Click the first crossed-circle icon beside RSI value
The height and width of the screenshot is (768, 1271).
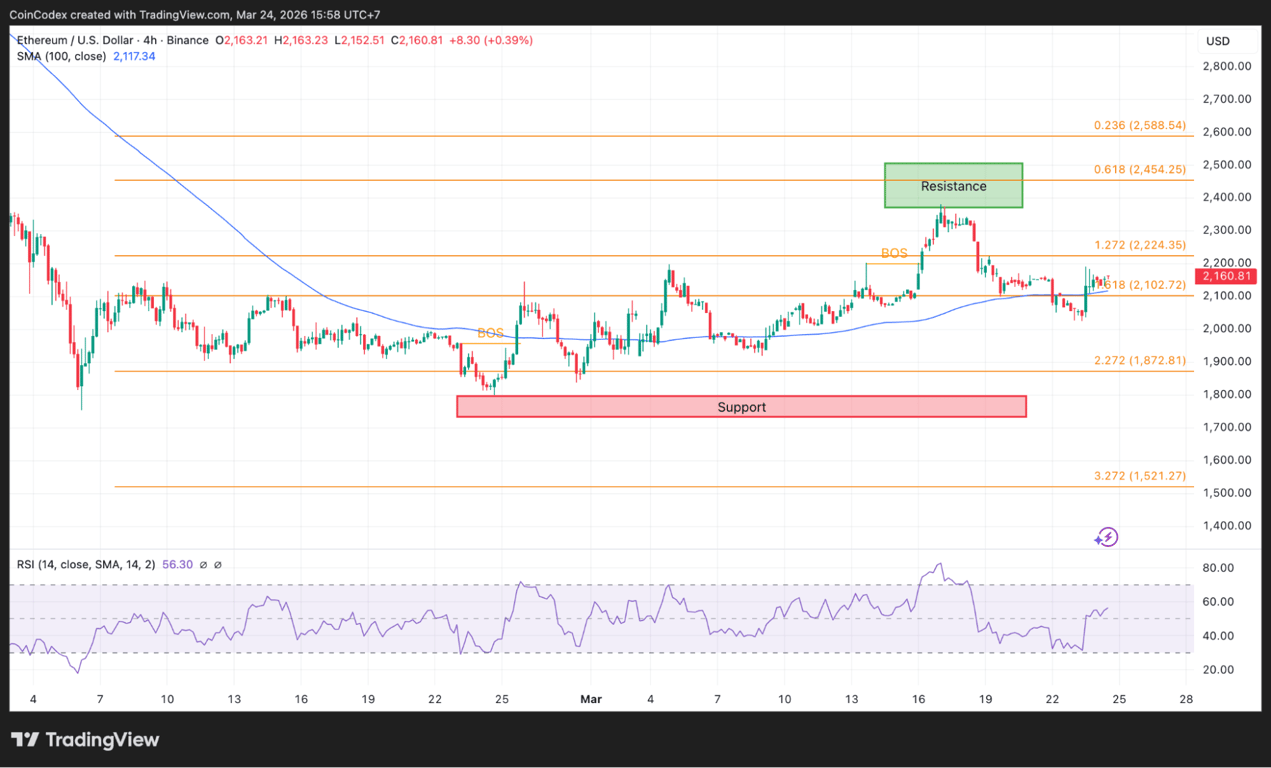tap(204, 564)
